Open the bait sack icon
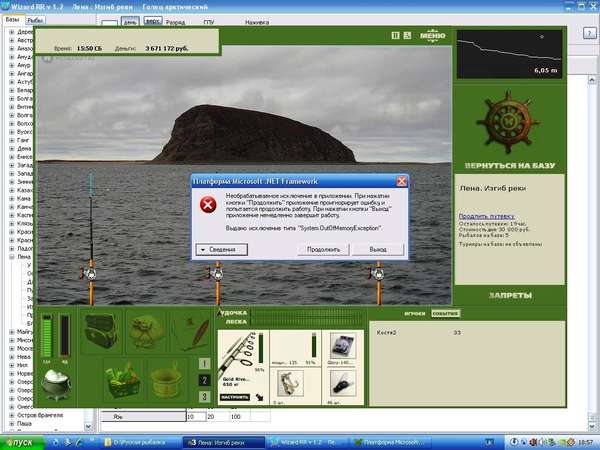The image size is (600, 450). point(145,332)
